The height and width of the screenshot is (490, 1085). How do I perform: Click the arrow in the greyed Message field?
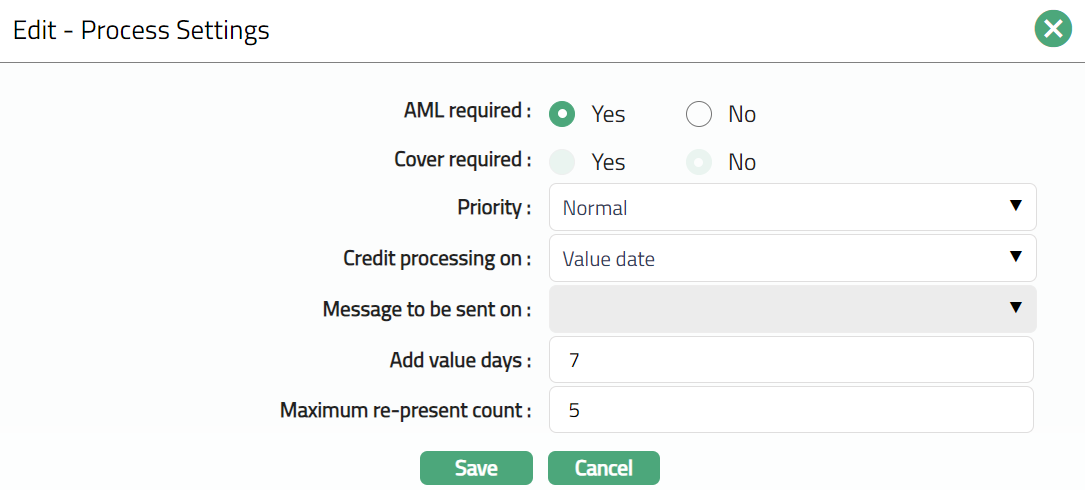(x=1015, y=308)
